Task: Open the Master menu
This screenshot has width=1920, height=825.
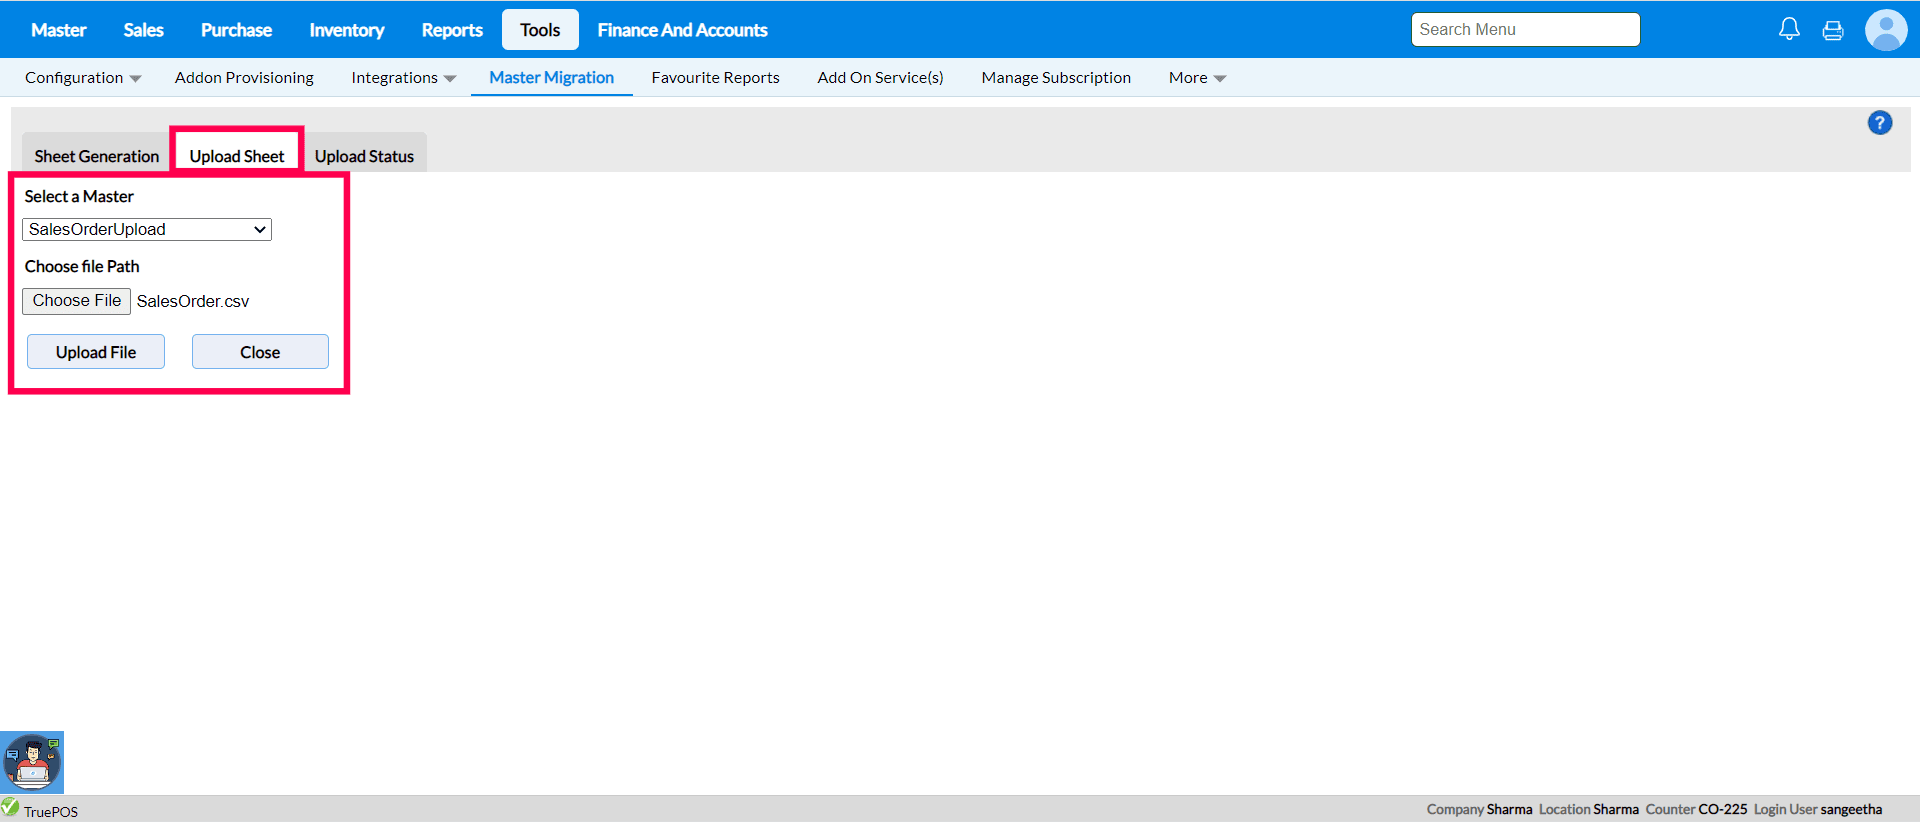Action: pyautogui.click(x=59, y=30)
